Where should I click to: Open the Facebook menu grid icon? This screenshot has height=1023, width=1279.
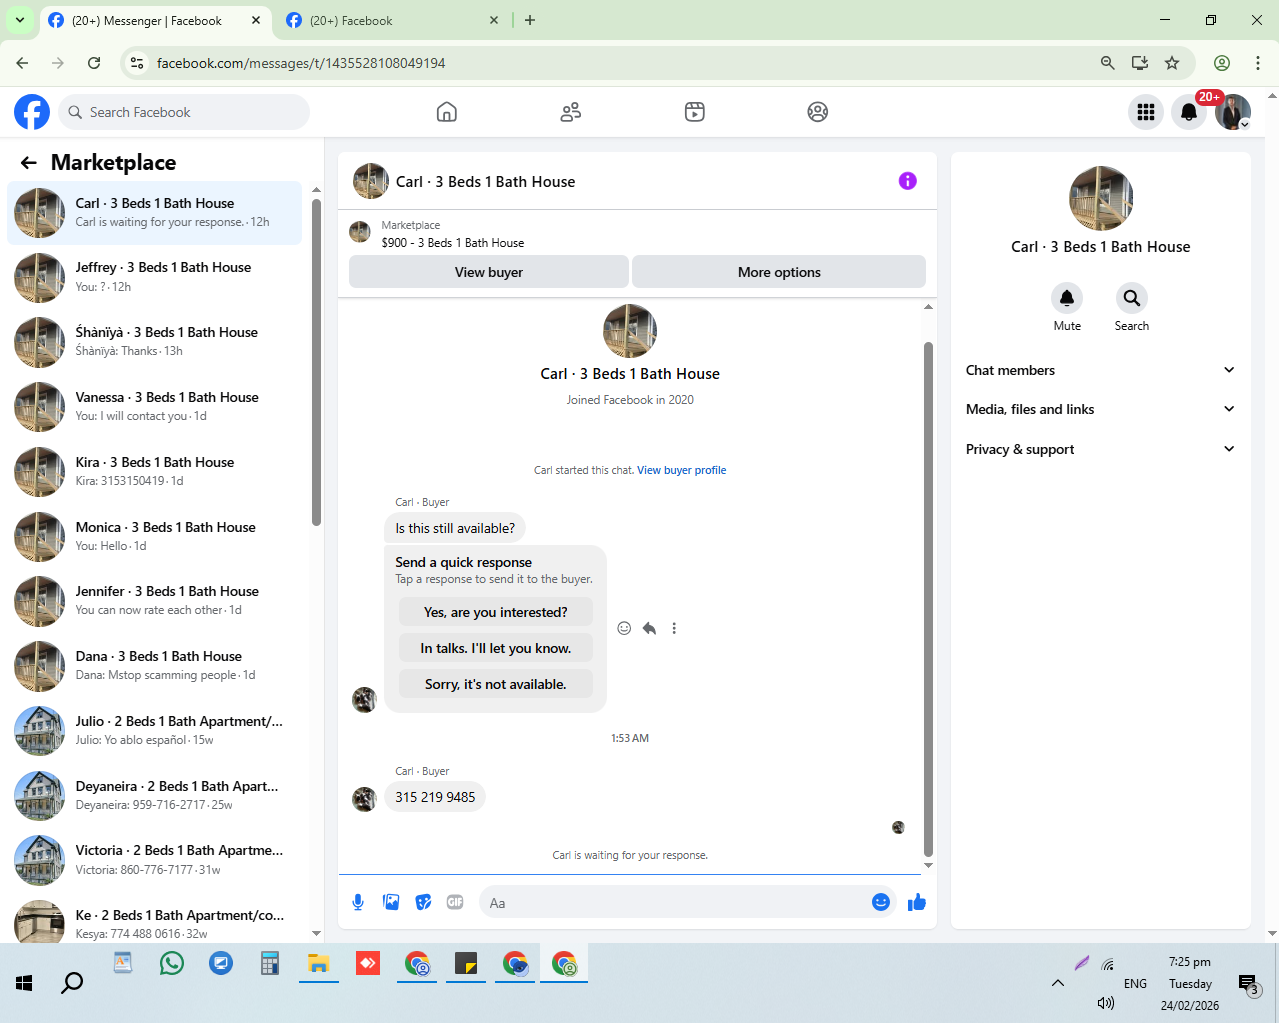(x=1146, y=112)
